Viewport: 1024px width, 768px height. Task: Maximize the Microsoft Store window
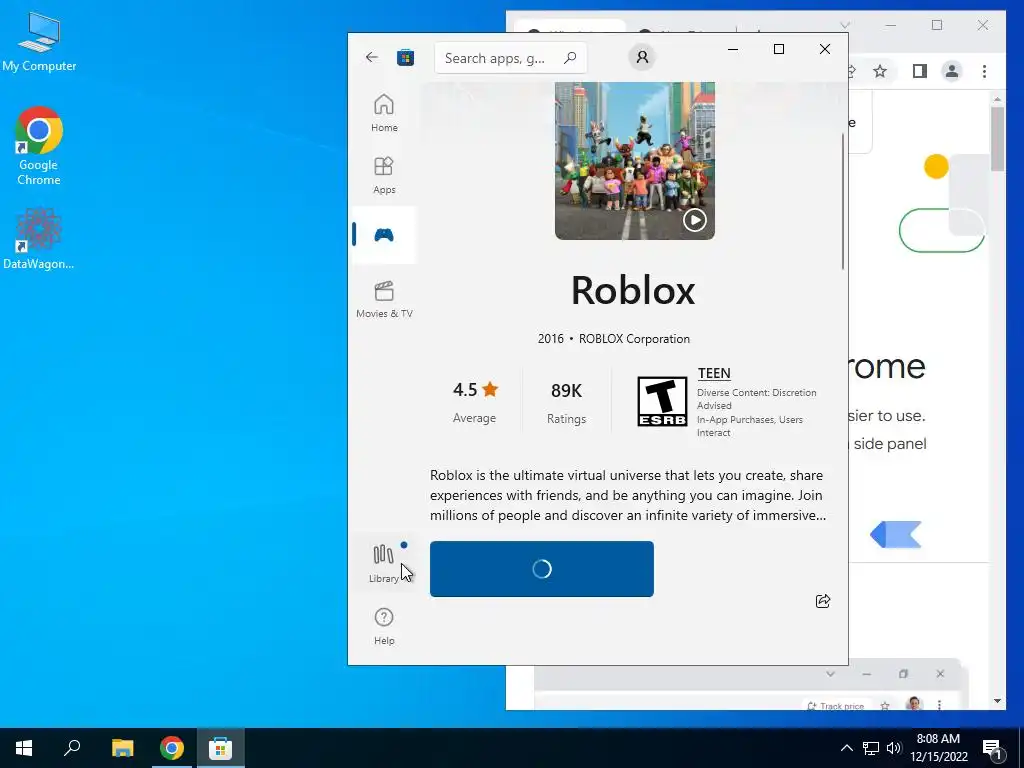pos(778,49)
